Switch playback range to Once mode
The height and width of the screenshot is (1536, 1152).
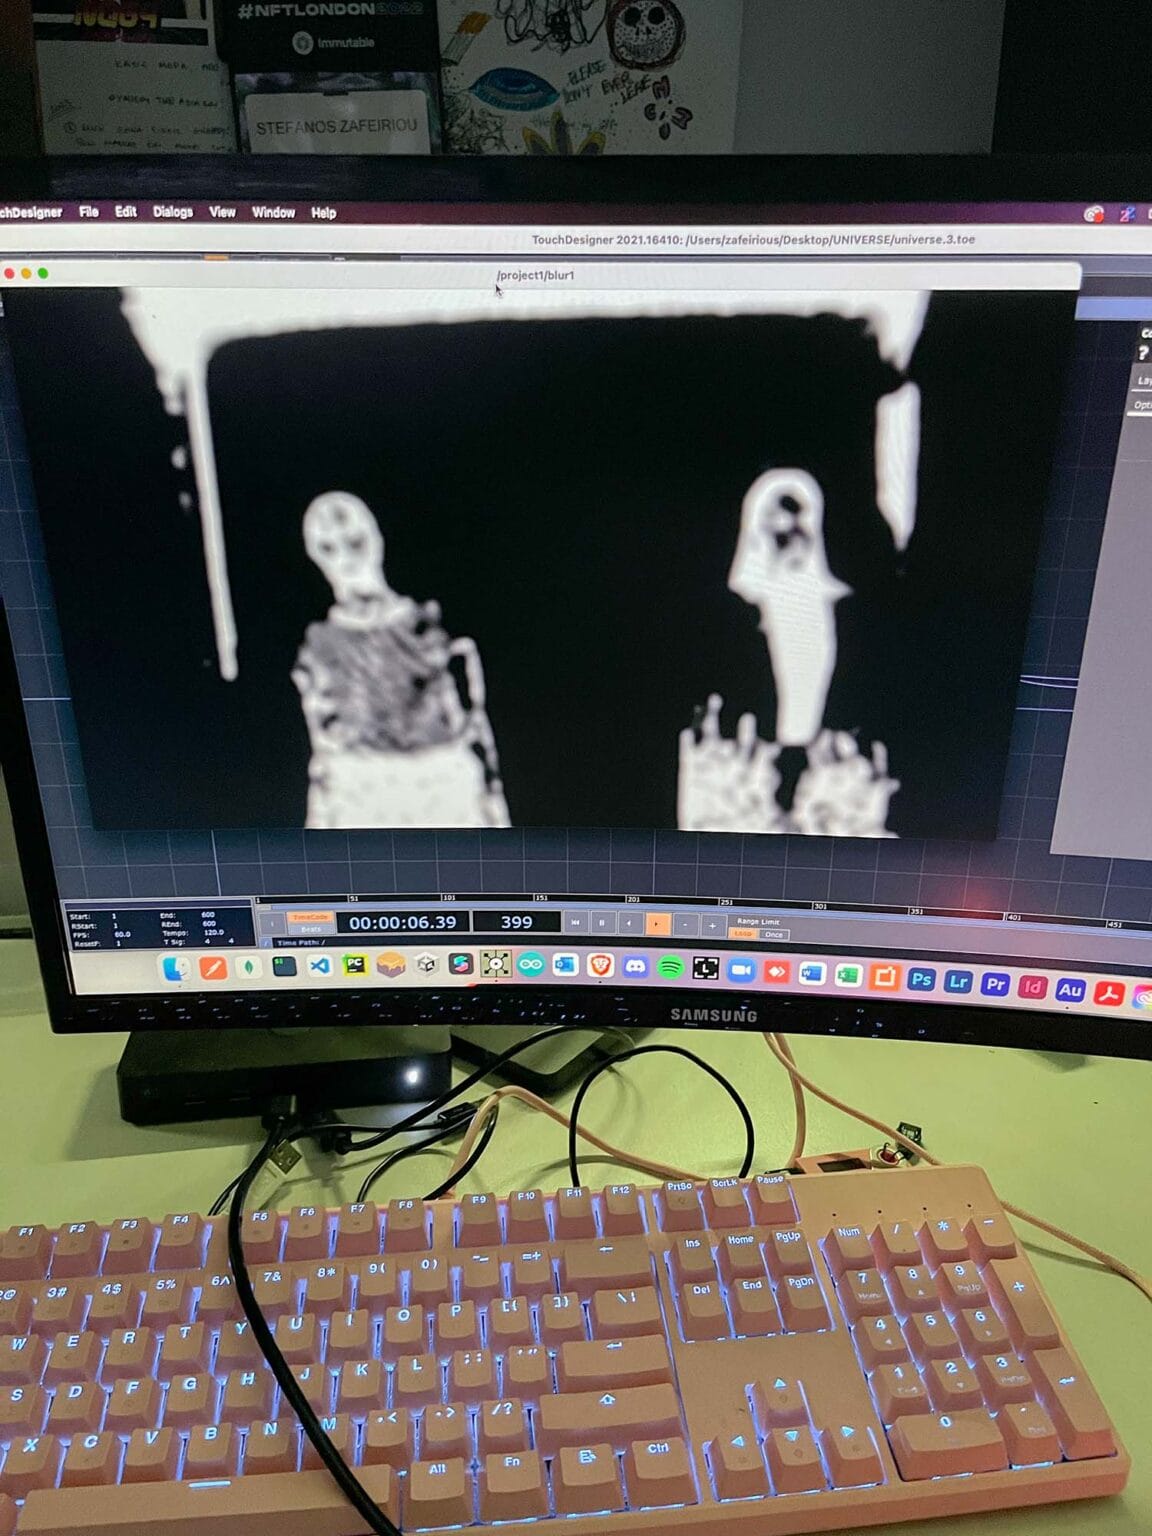point(774,934)
